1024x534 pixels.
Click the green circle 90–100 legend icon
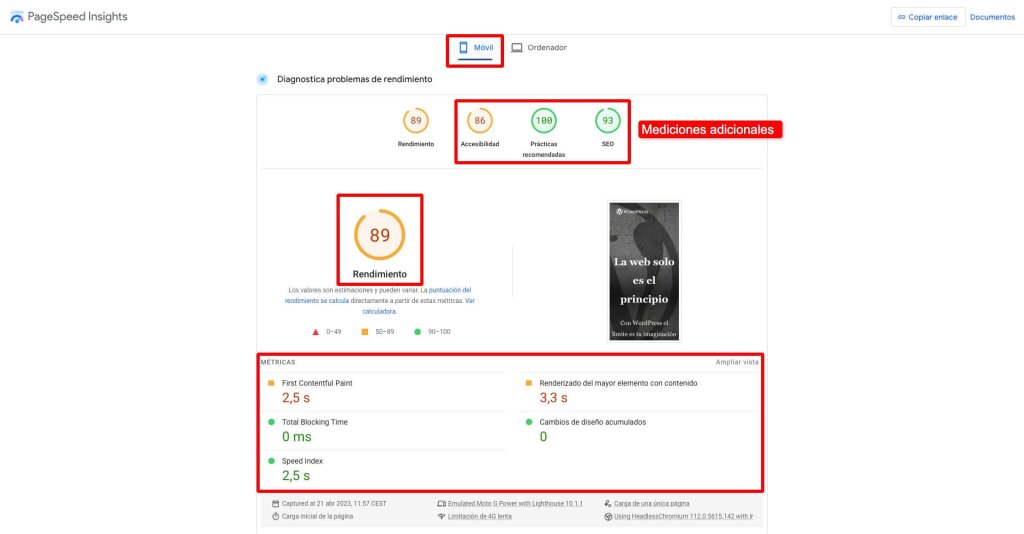click(x=417, y=332)
